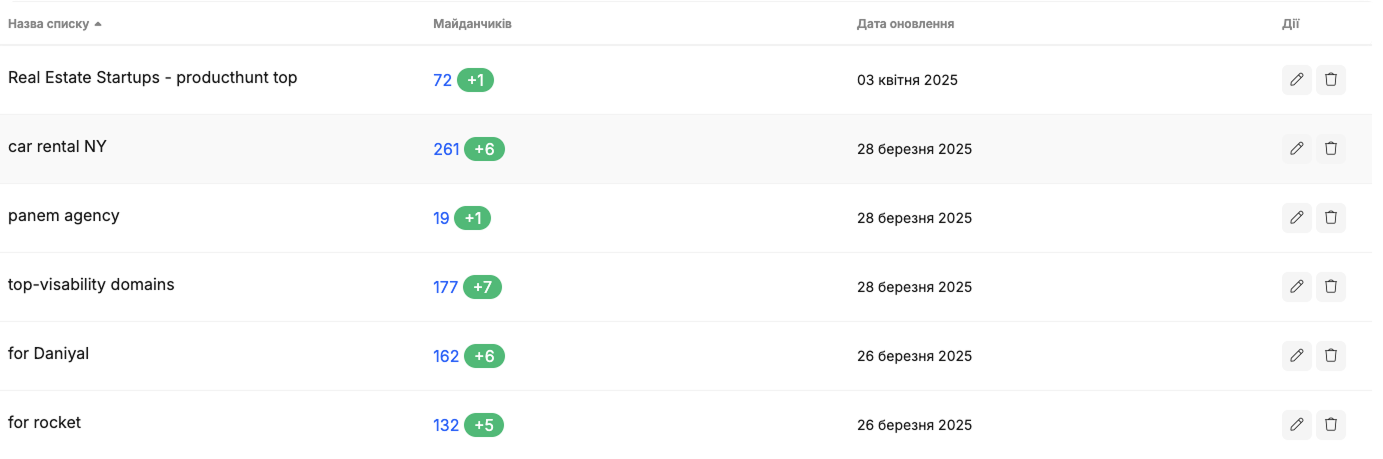Edit the Real Estate Startups list
Image resolution: width=1383 pixels, height=459 pixels.
1296,80
